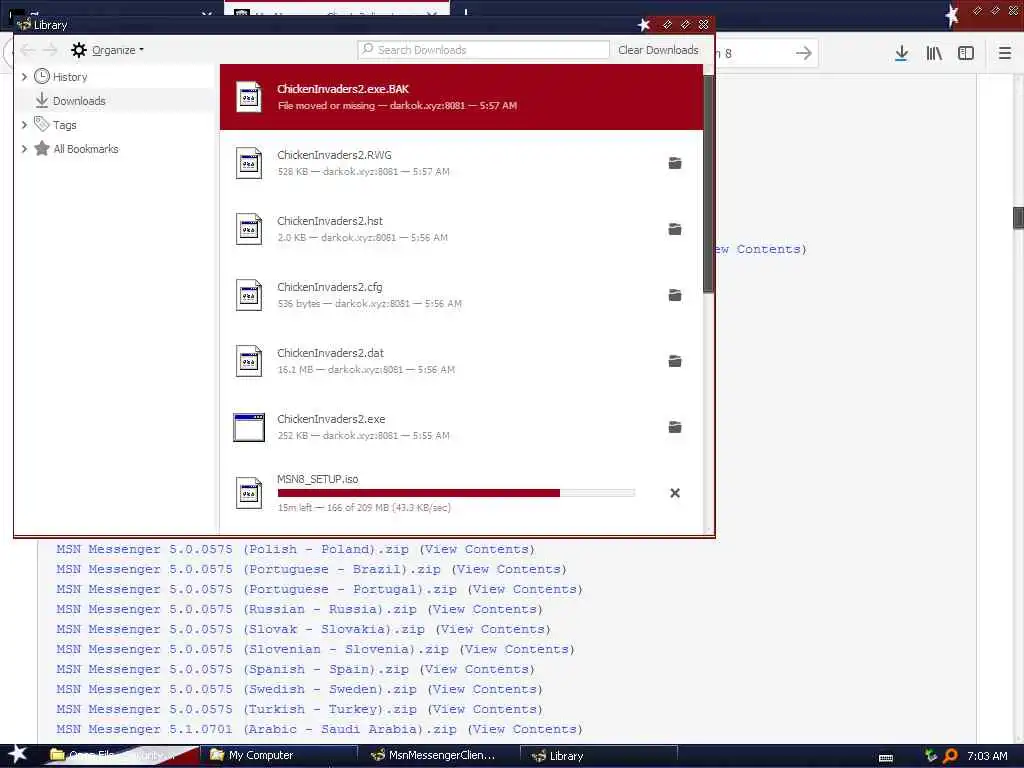
Task: Open folder for ChickenInvaders2.hst
Action: point(675,229)
